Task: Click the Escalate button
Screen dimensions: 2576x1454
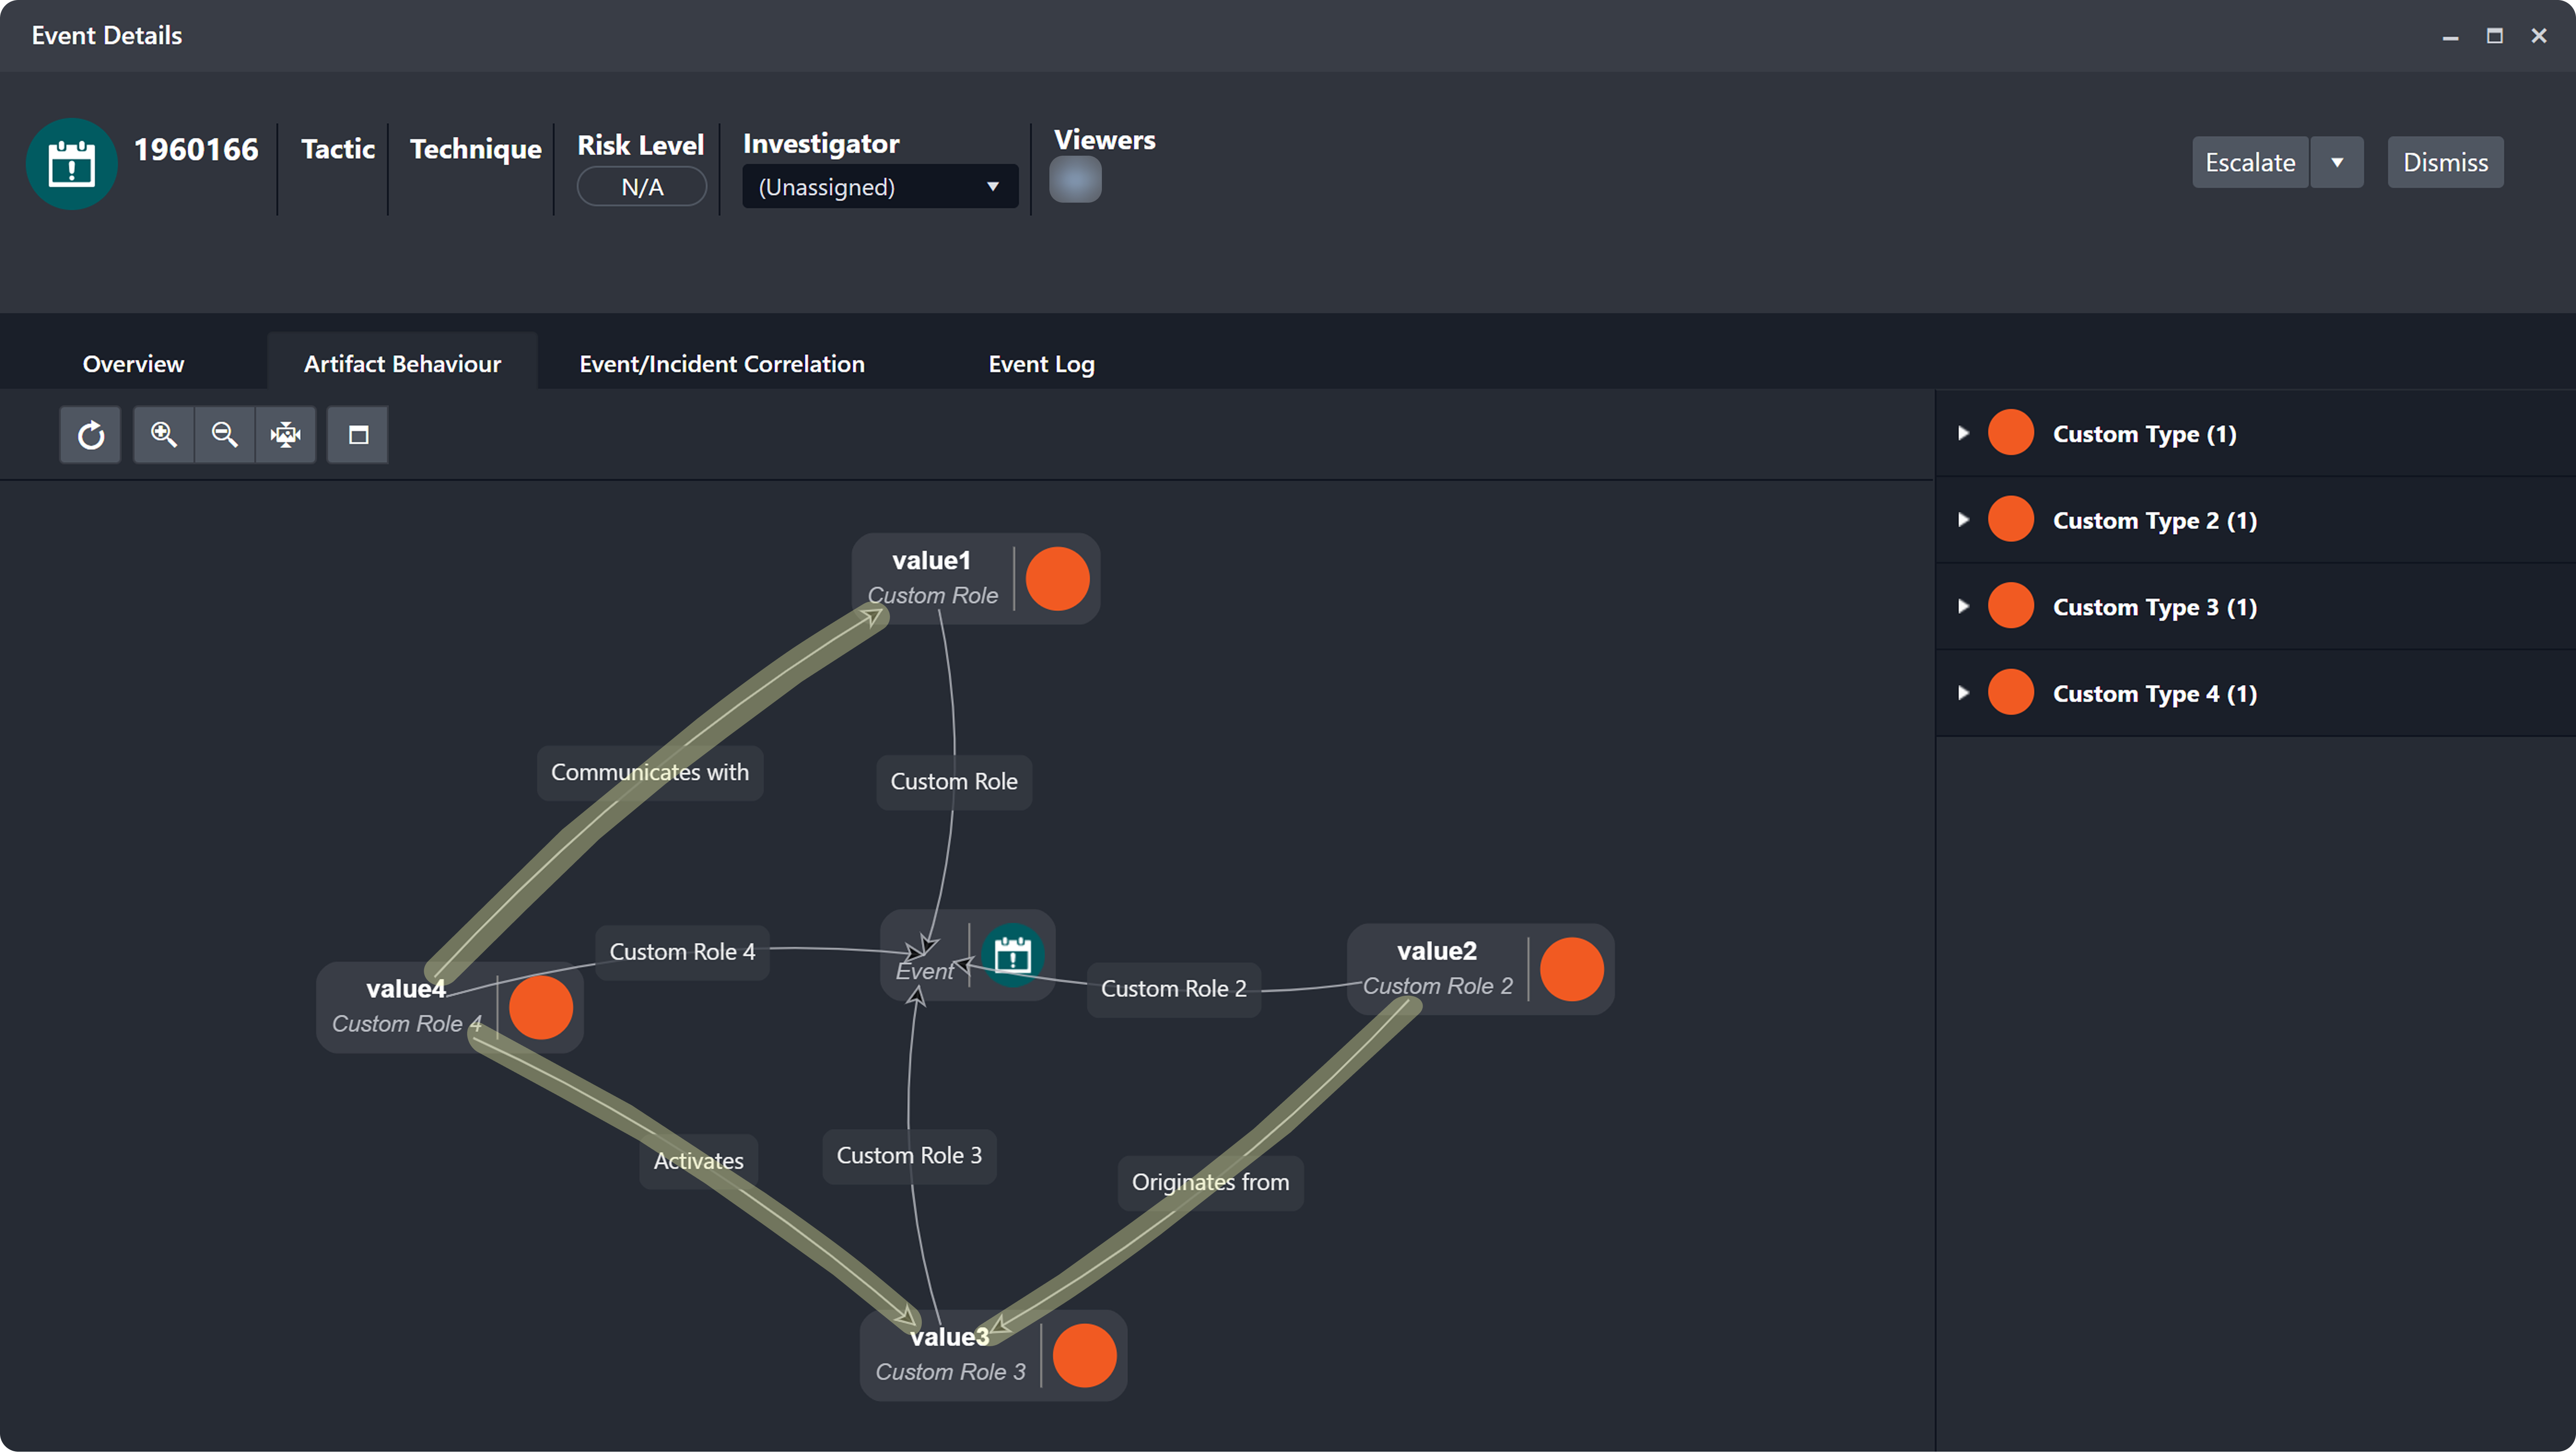Action: click(x=2250, y=163)
